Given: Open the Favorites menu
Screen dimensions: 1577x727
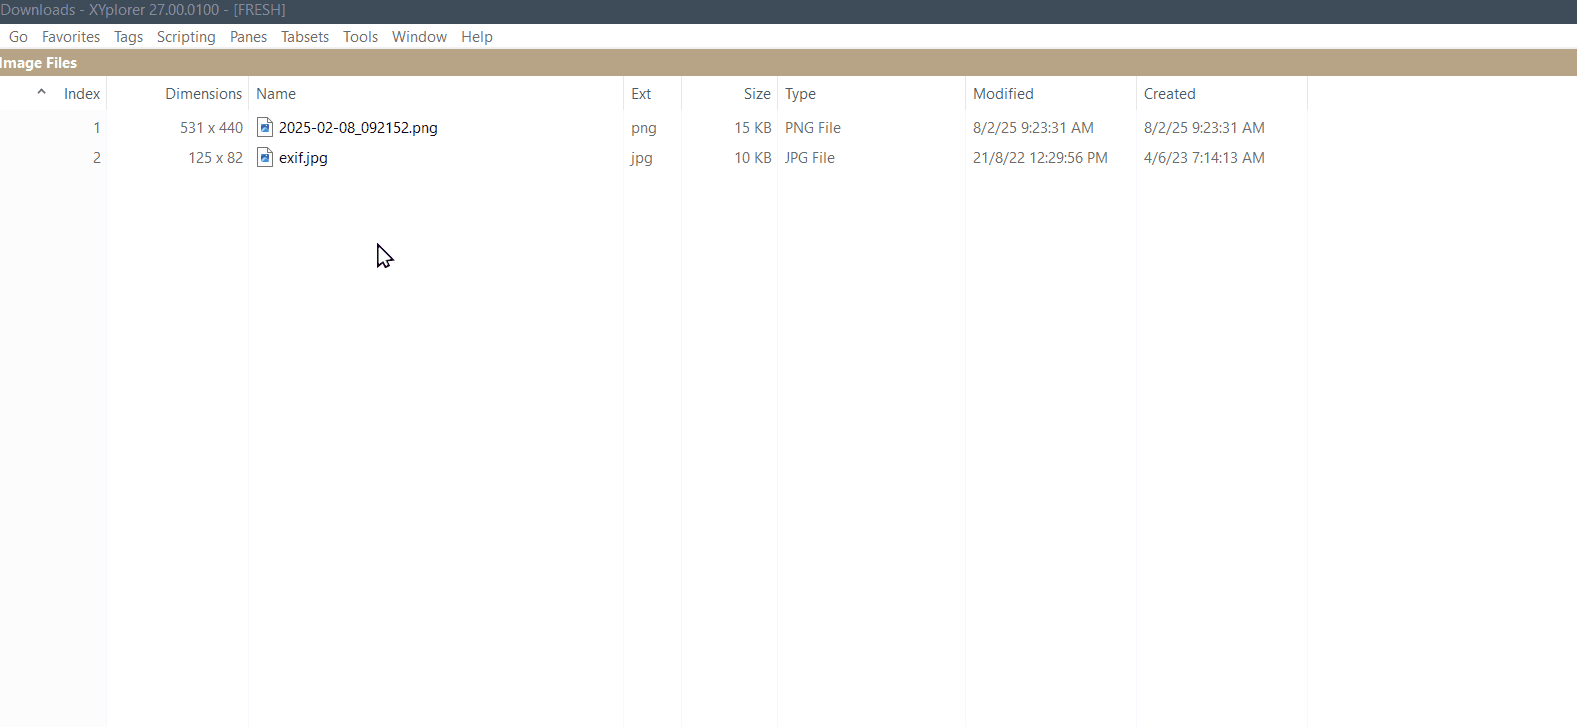Looking at the screenshot, I should (x=71, y=37).
